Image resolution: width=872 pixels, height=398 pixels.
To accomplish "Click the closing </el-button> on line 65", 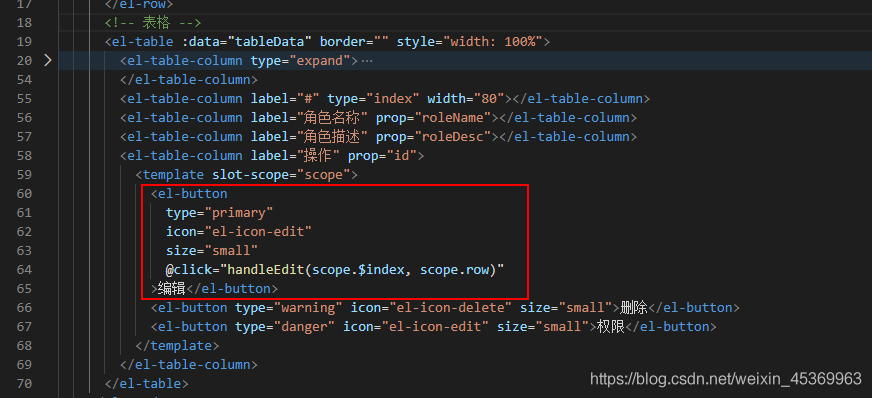I will tap(231, 288).
